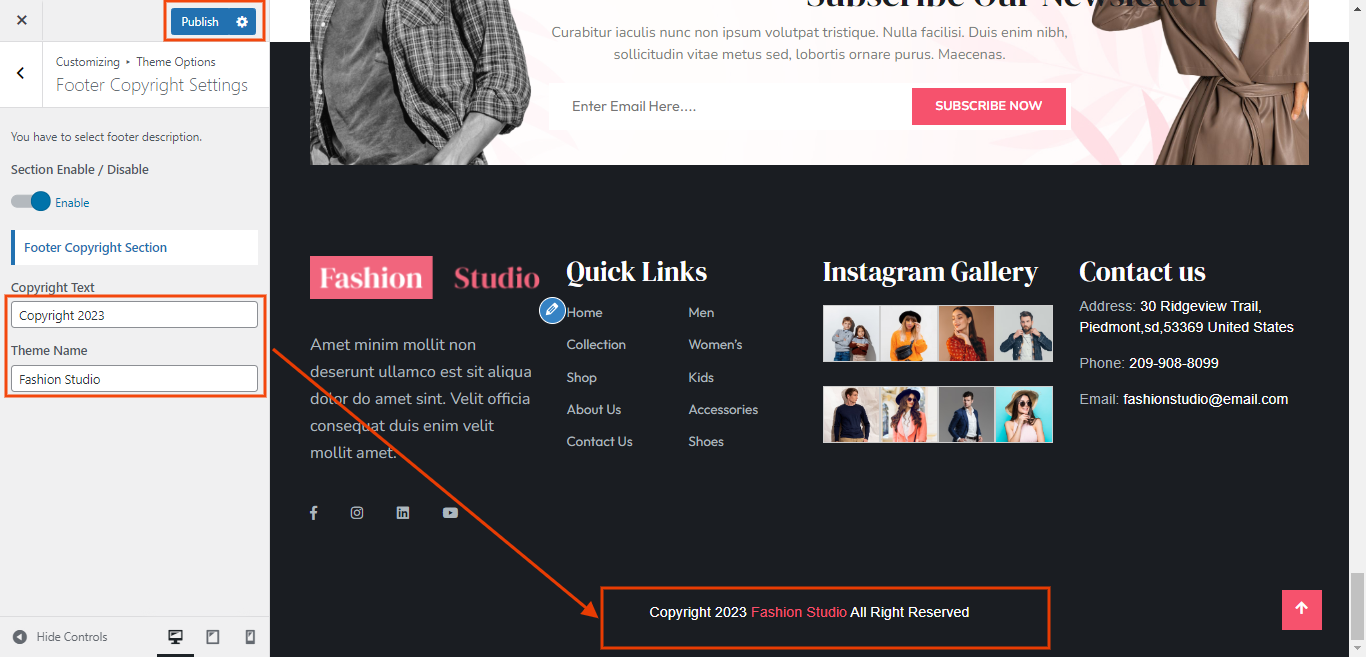Switch to mobile preview device icon
Screen dimensions: 1366x657
[250, 637]
